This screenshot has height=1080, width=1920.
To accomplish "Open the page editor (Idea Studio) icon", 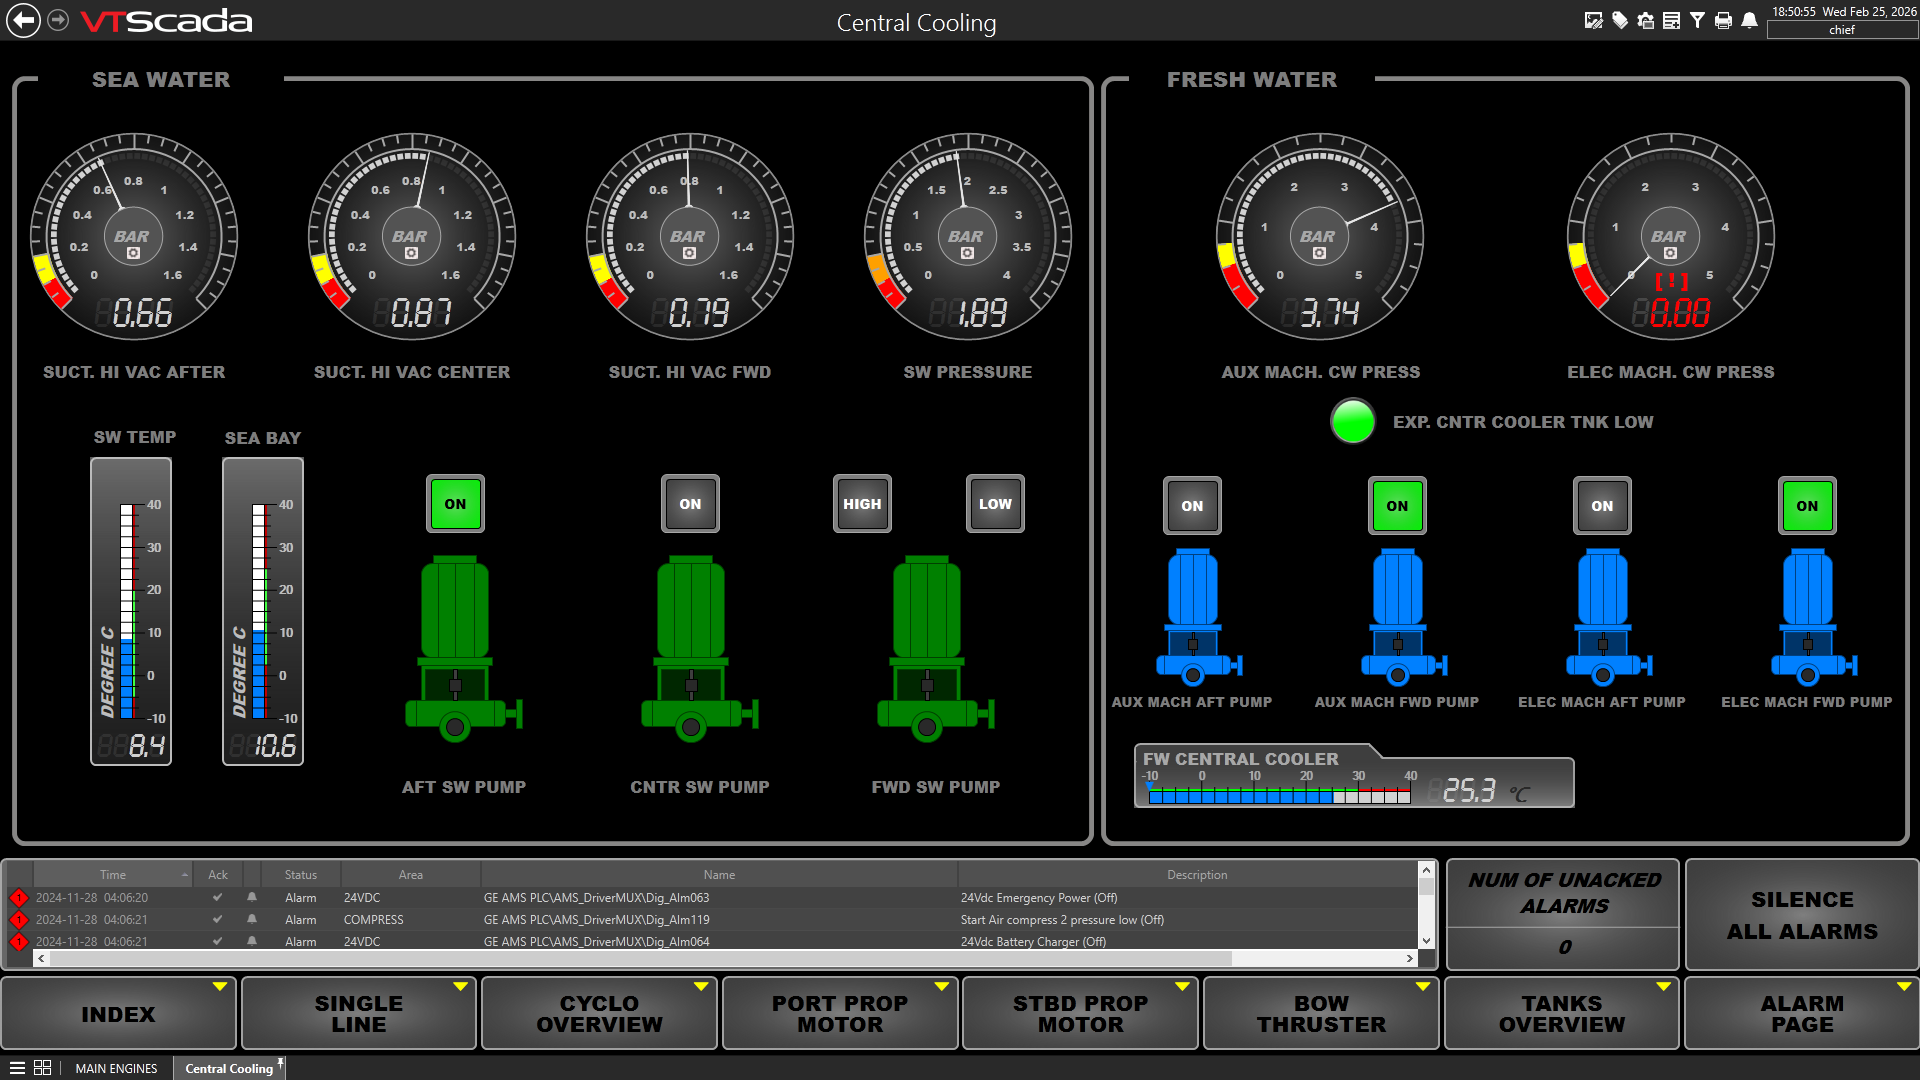I will pos(1594,21).
